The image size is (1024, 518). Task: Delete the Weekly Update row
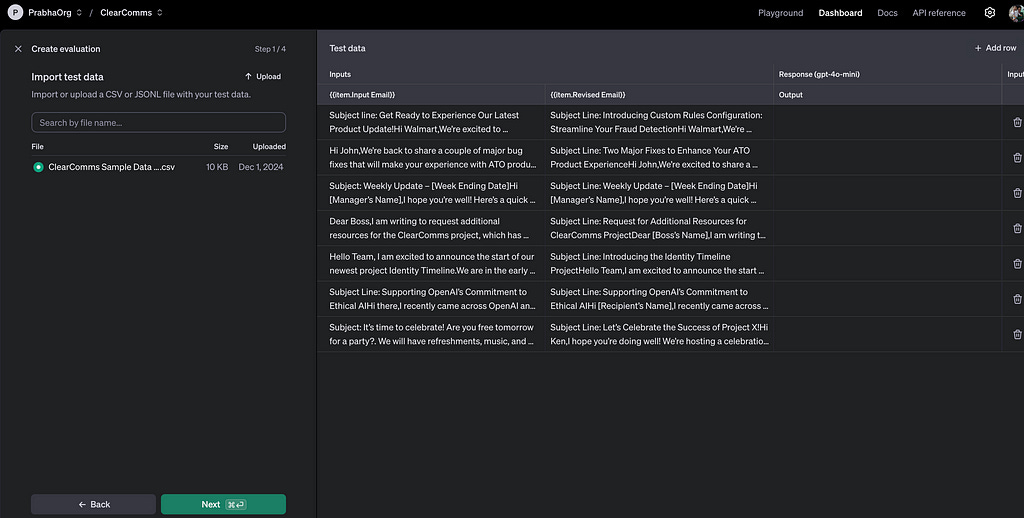click(1017, 193)
